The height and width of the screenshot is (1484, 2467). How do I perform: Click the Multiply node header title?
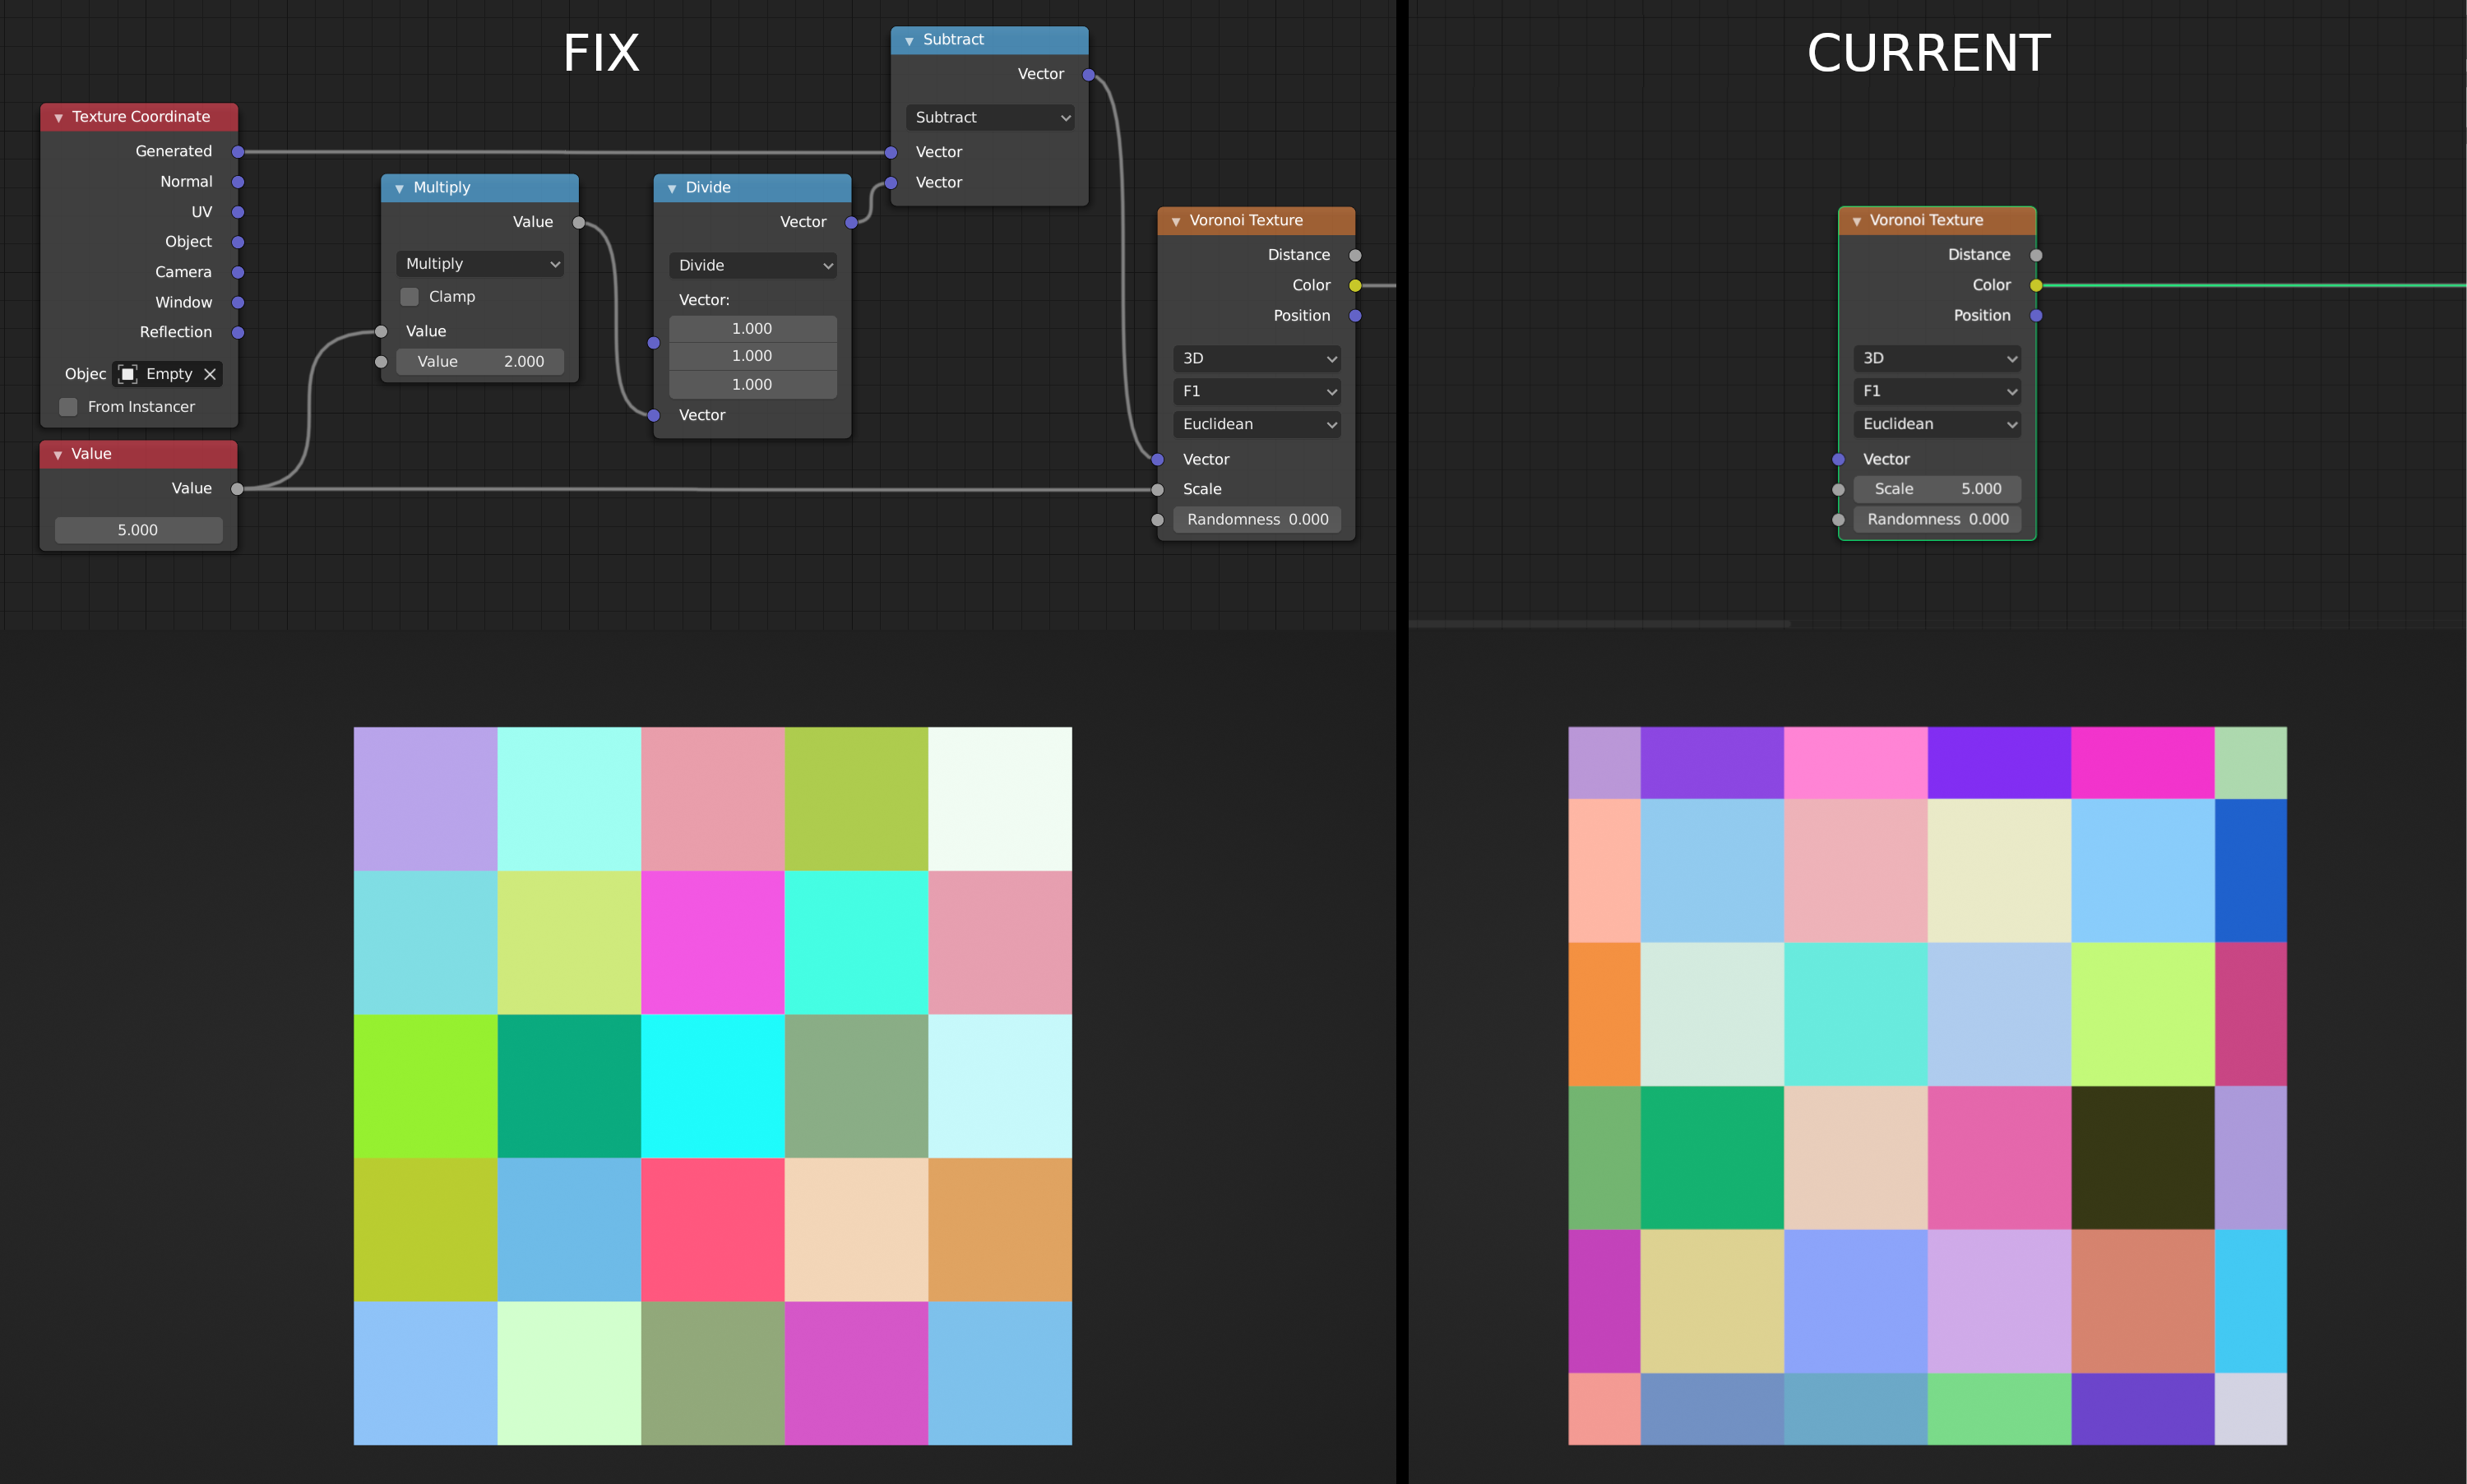[x=442, y=188]
